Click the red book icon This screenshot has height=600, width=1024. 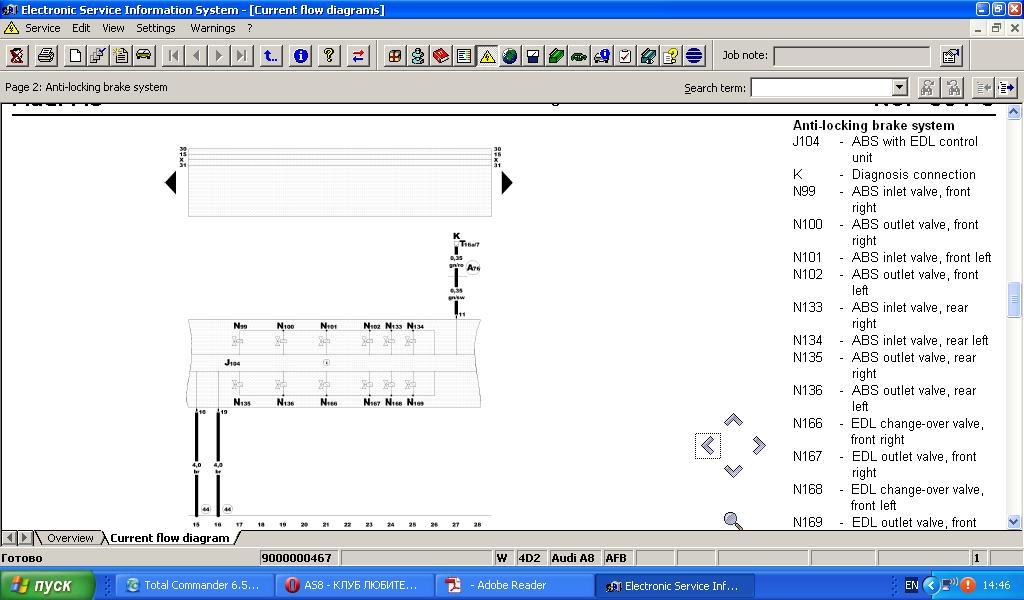point(441,56)
